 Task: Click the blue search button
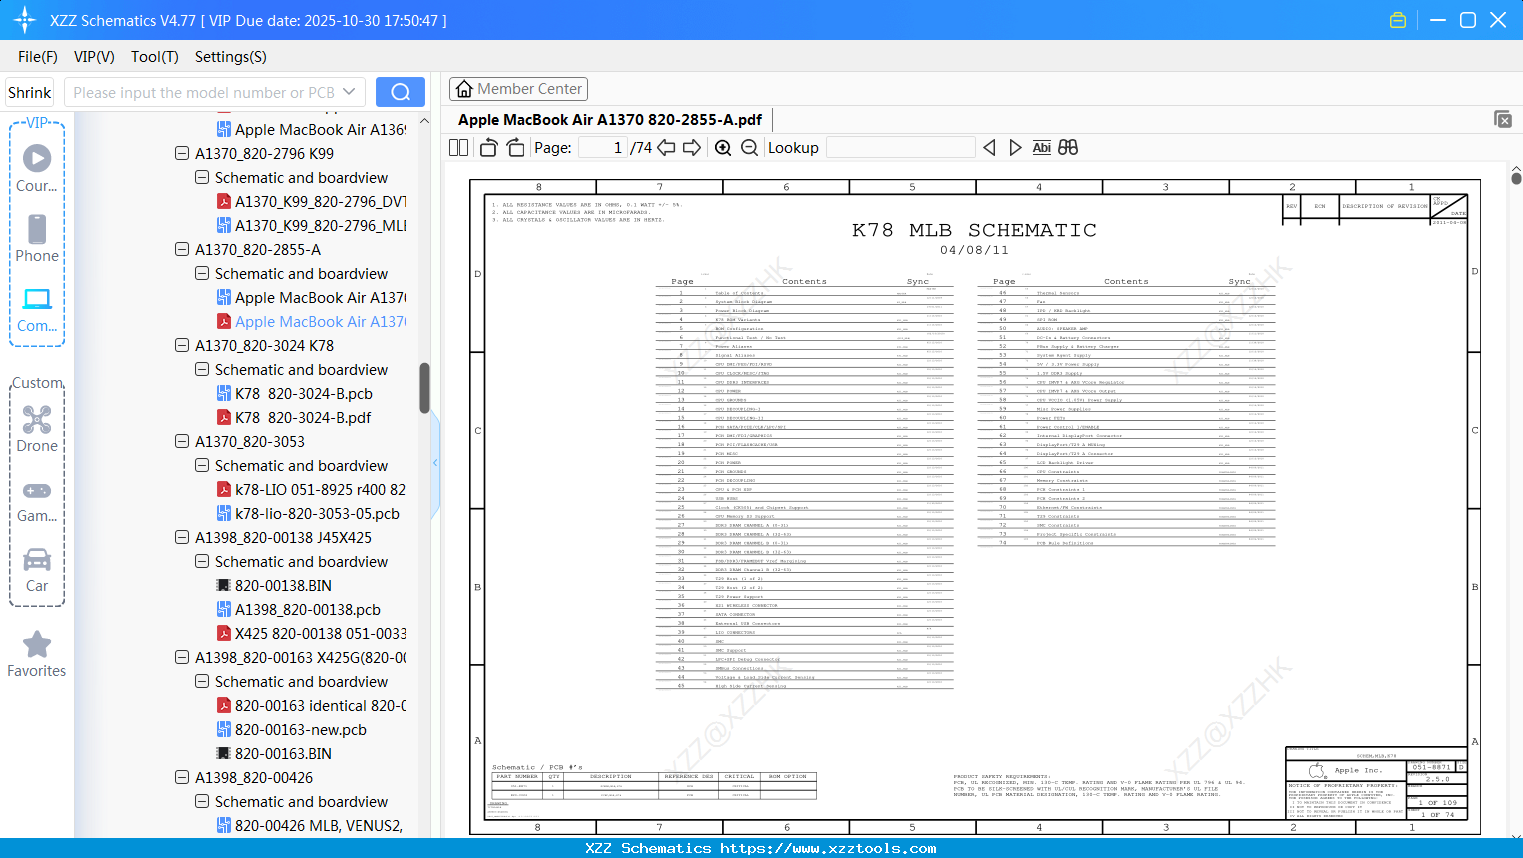click(x=400, y=92)
